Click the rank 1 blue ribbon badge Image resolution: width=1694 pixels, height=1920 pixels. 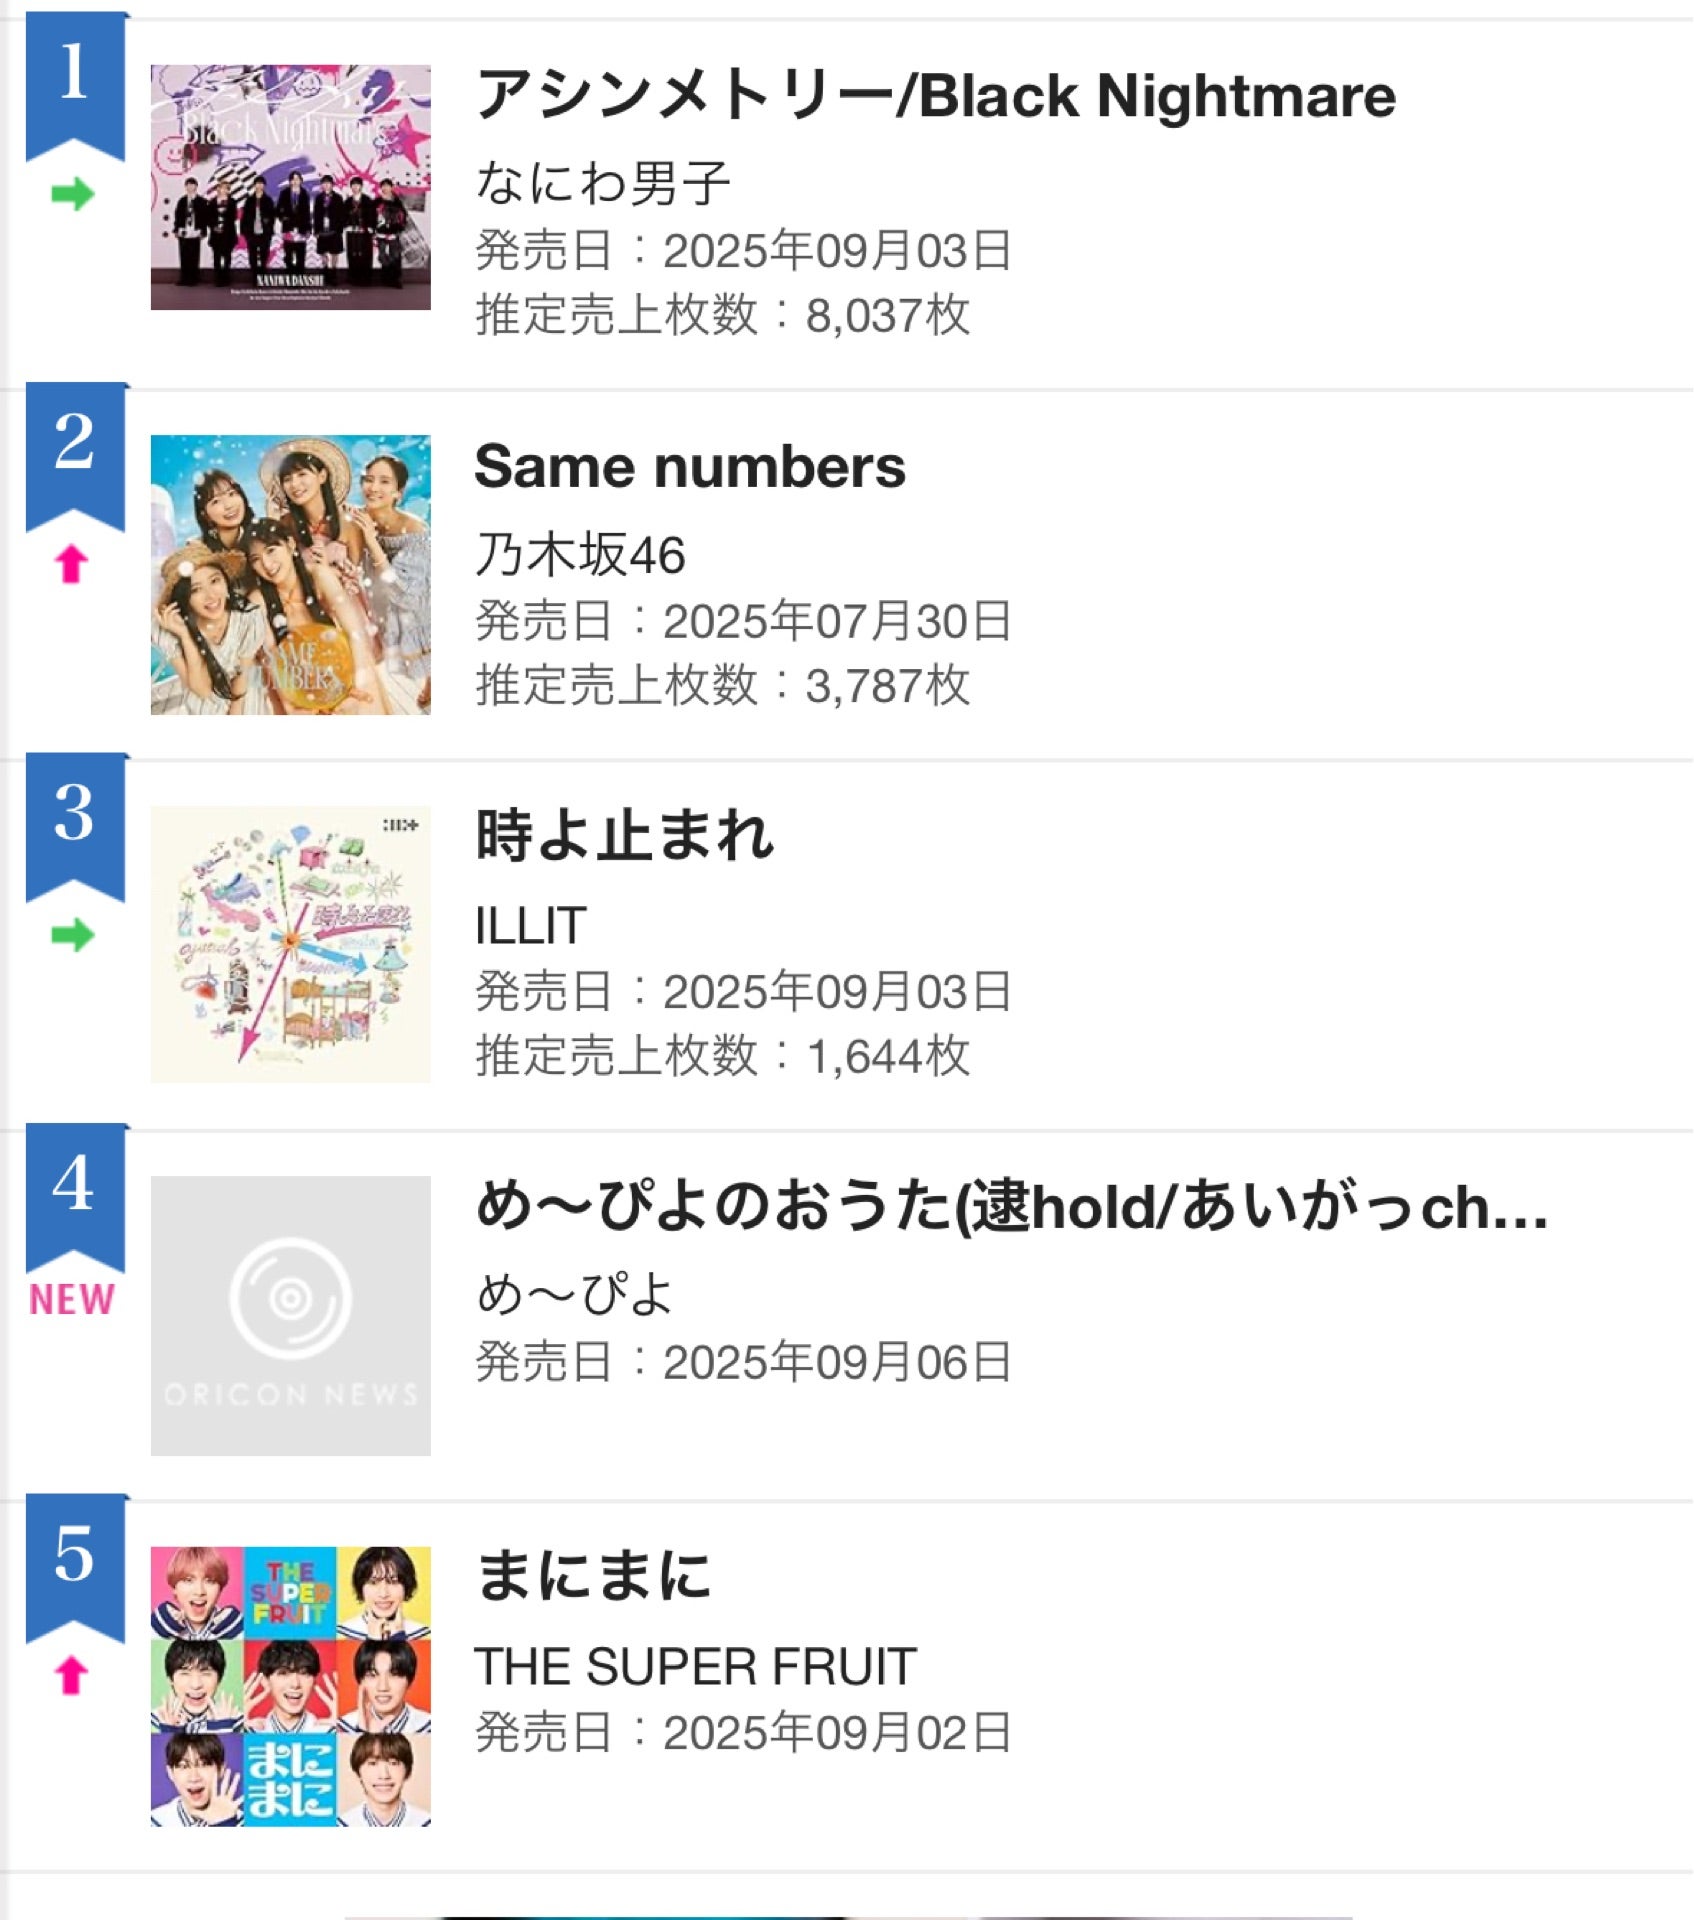[75, 80]
